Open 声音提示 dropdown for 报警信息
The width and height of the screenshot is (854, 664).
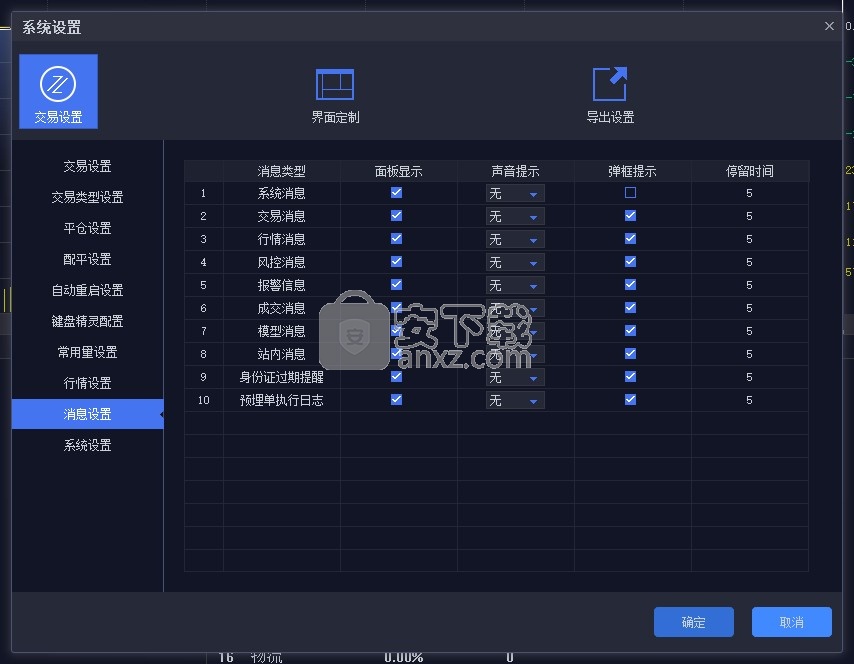coord(515,285)
